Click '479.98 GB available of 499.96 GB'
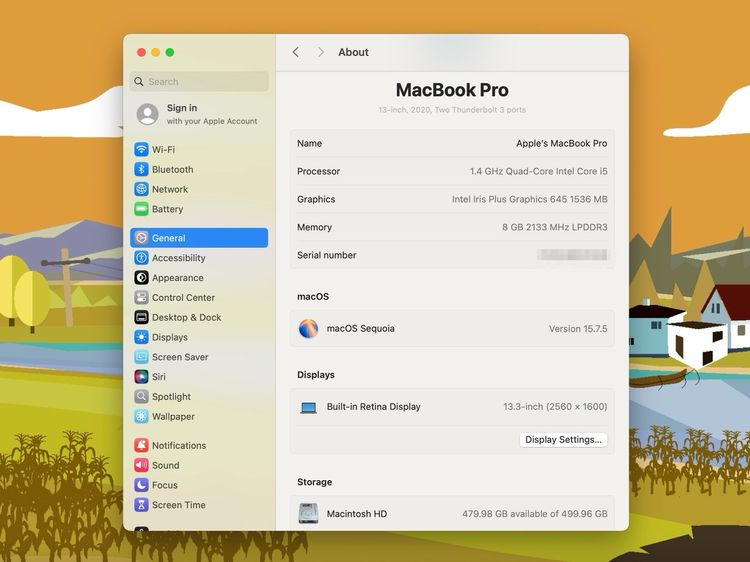The image size is (750, 562). pos(535,514)
